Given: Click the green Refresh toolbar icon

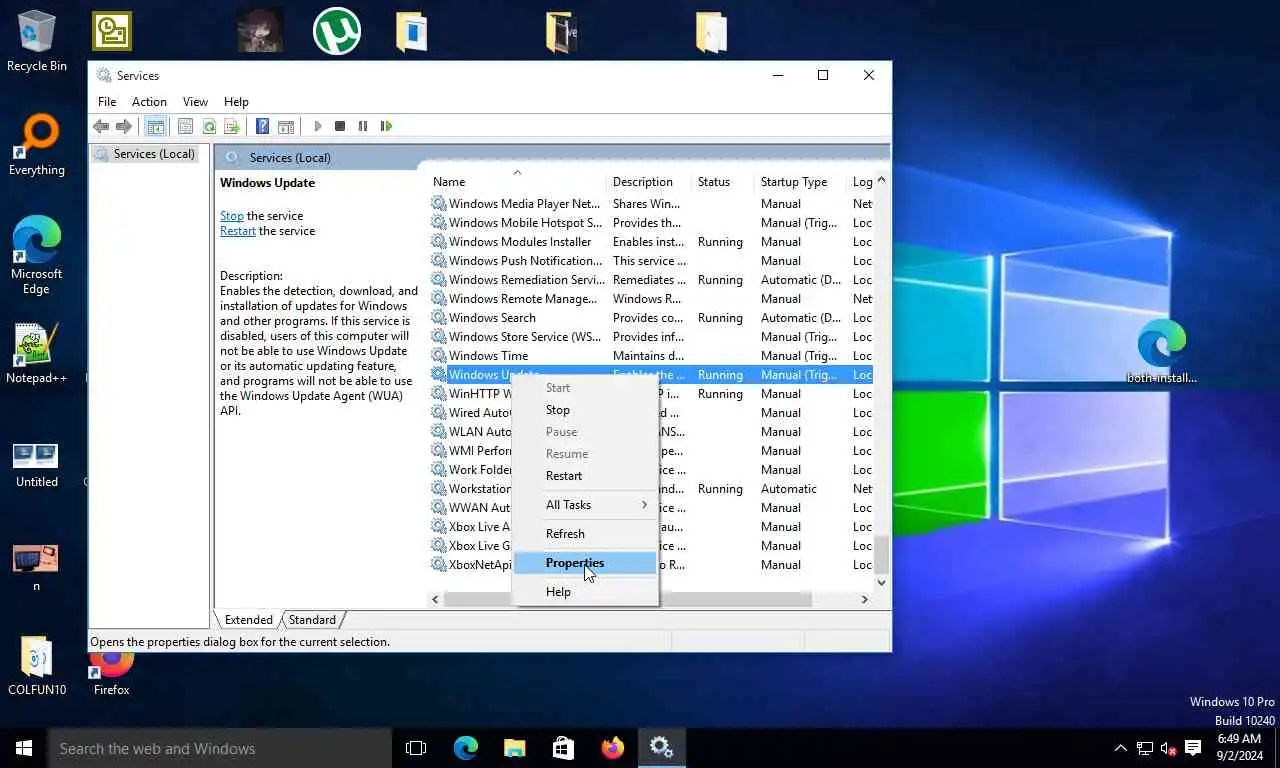Looking at the screenshot, I should click(x=209, y=126).
